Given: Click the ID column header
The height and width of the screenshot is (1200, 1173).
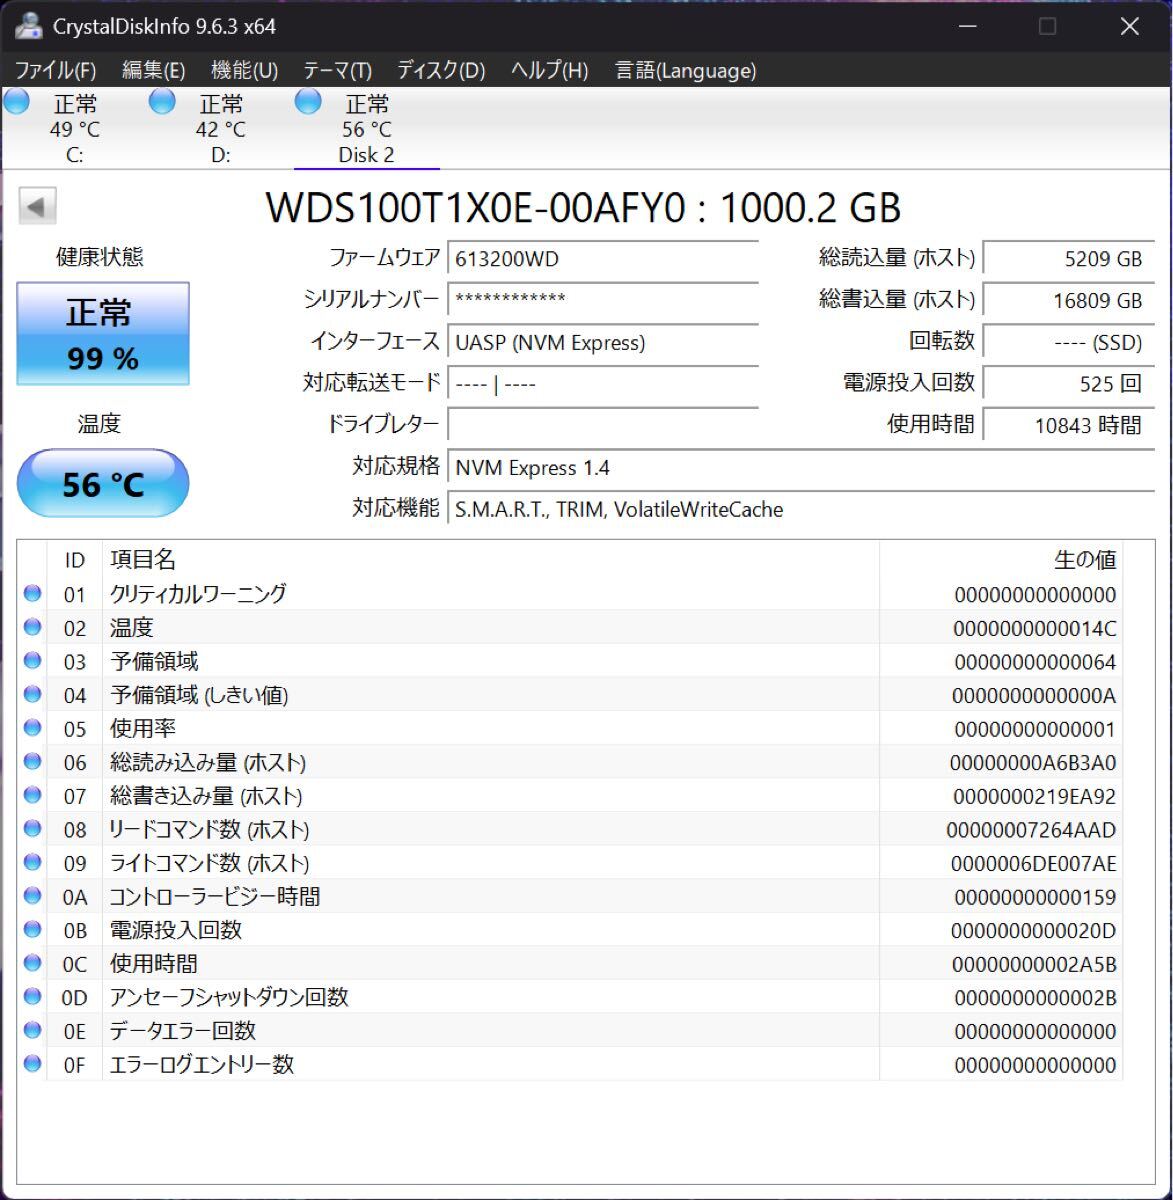Looking at the screenshot, I should point(75,560).
